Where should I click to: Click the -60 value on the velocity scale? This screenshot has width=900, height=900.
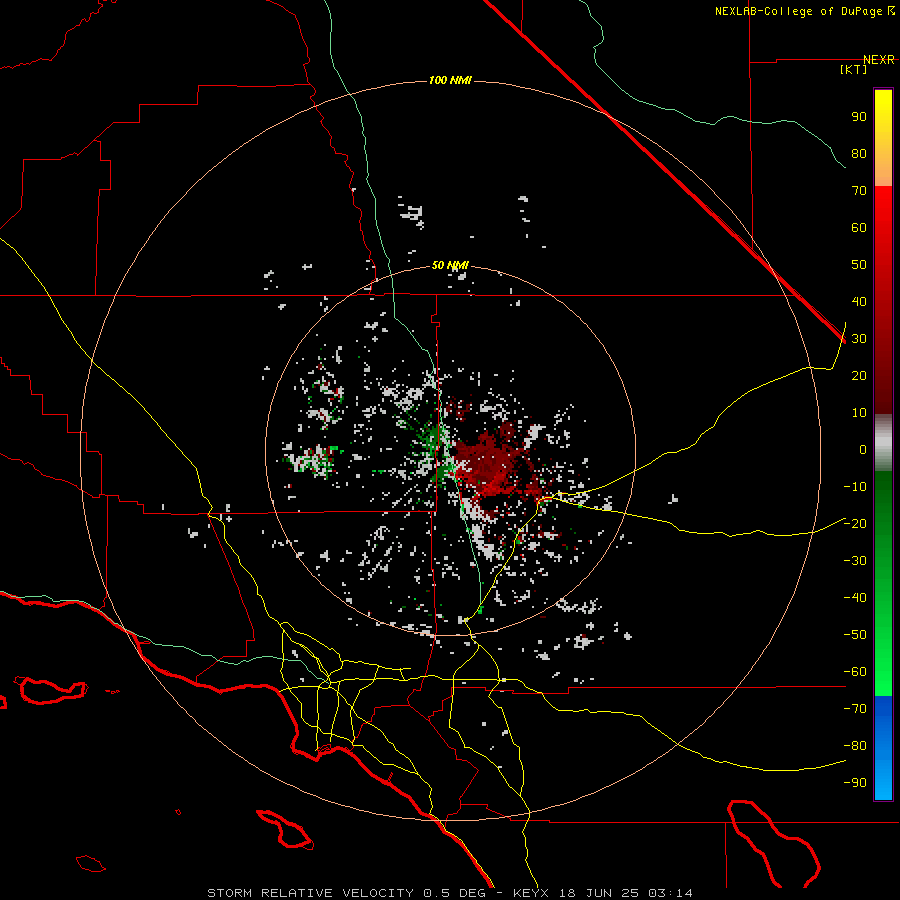coord(855,672)
